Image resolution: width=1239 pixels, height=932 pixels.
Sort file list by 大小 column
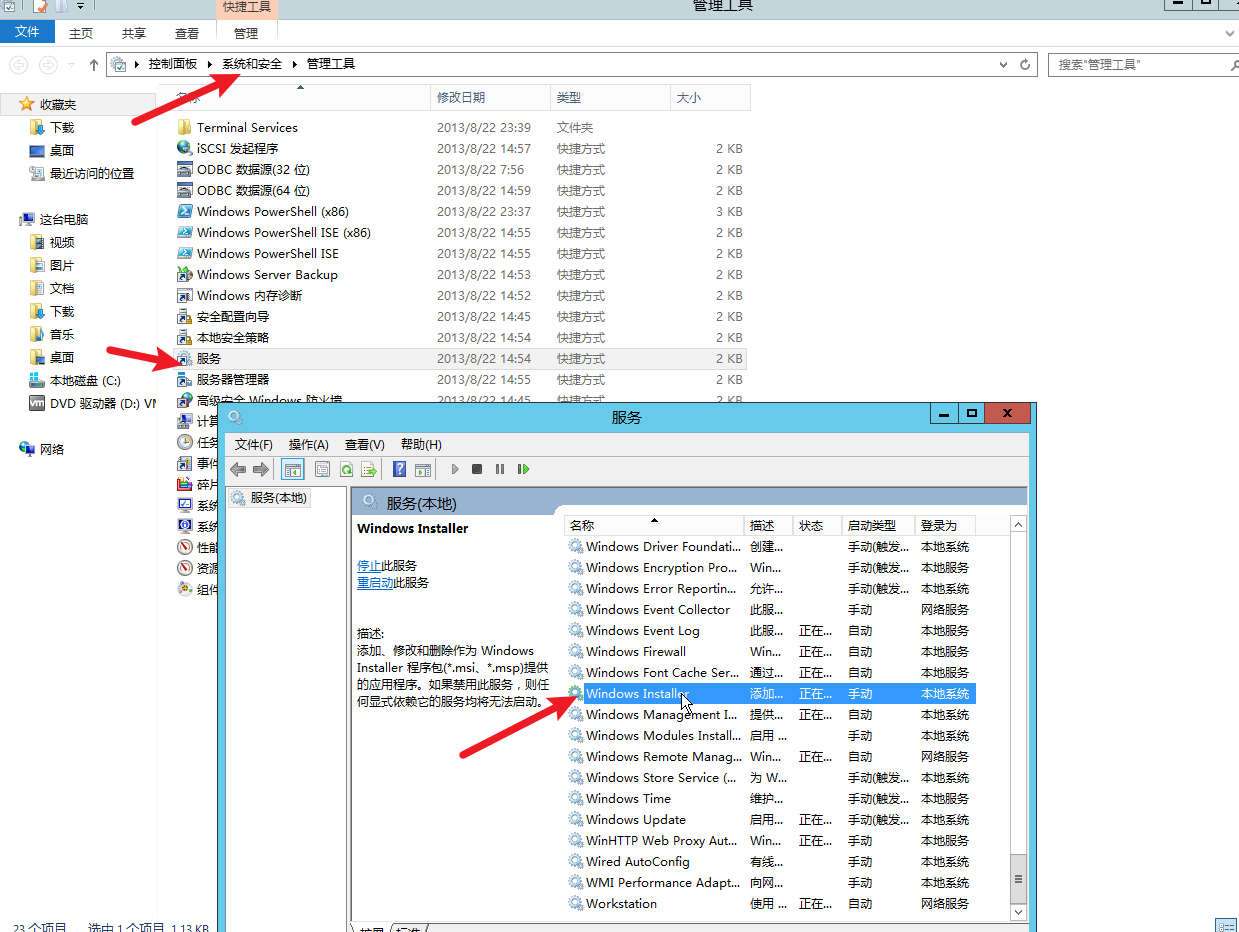[710, 97]
